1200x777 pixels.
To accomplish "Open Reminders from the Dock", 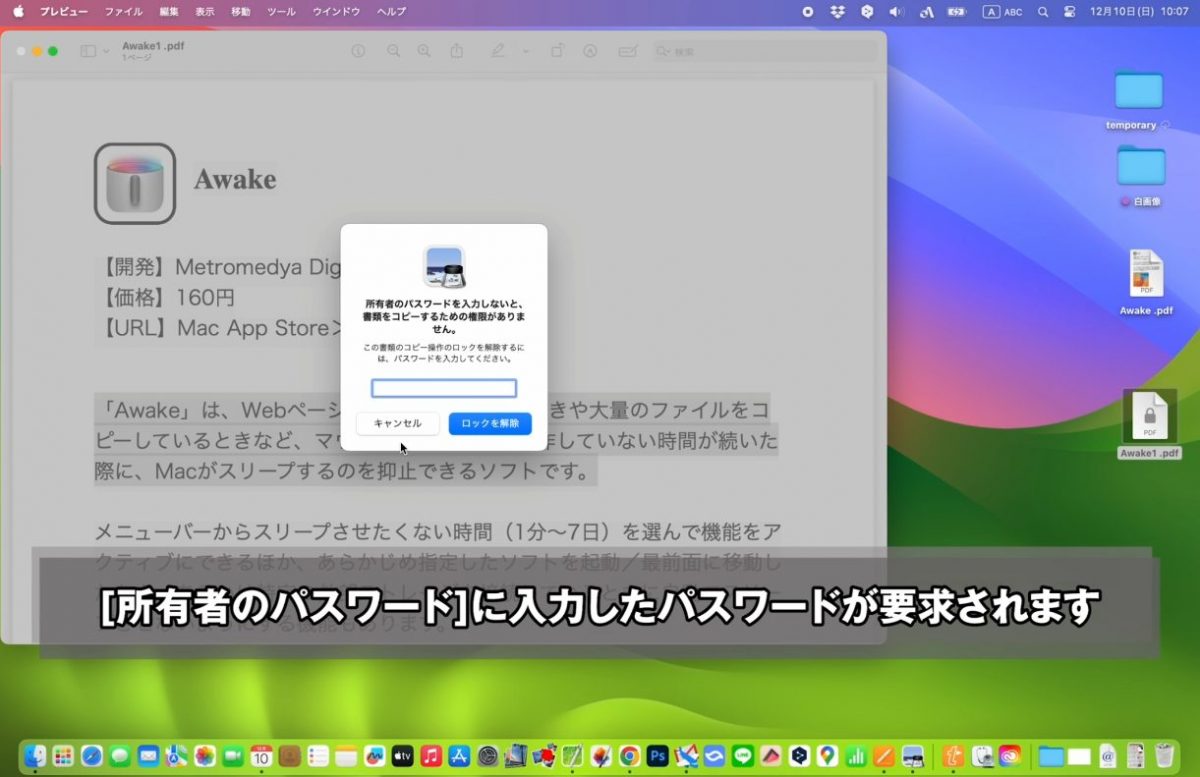I will click(x=318, y=755).
